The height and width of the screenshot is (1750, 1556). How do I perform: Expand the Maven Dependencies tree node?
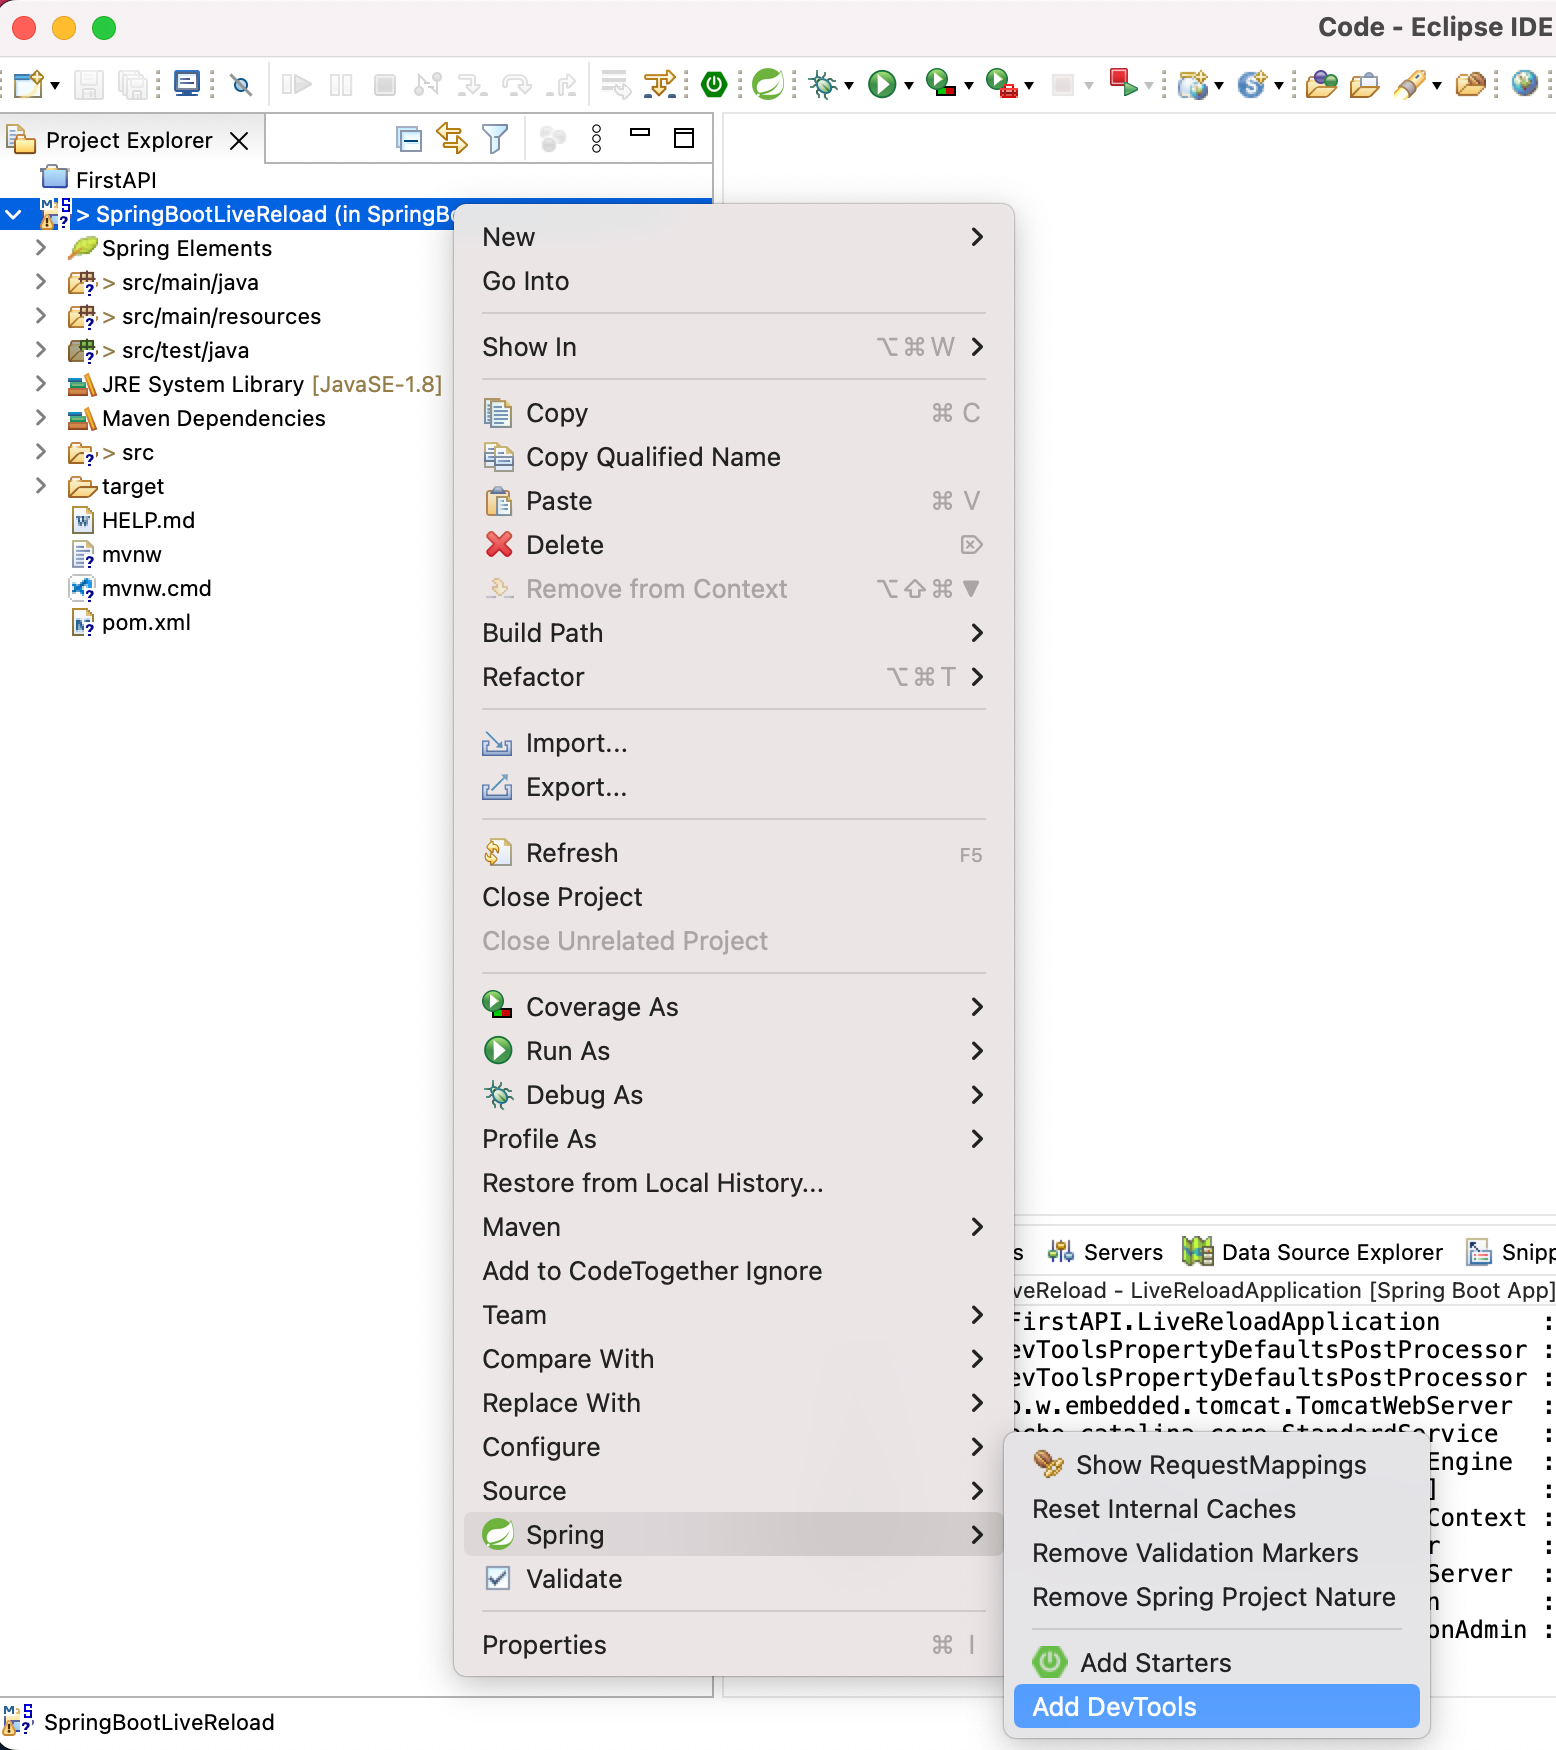(x=41, y=417)
